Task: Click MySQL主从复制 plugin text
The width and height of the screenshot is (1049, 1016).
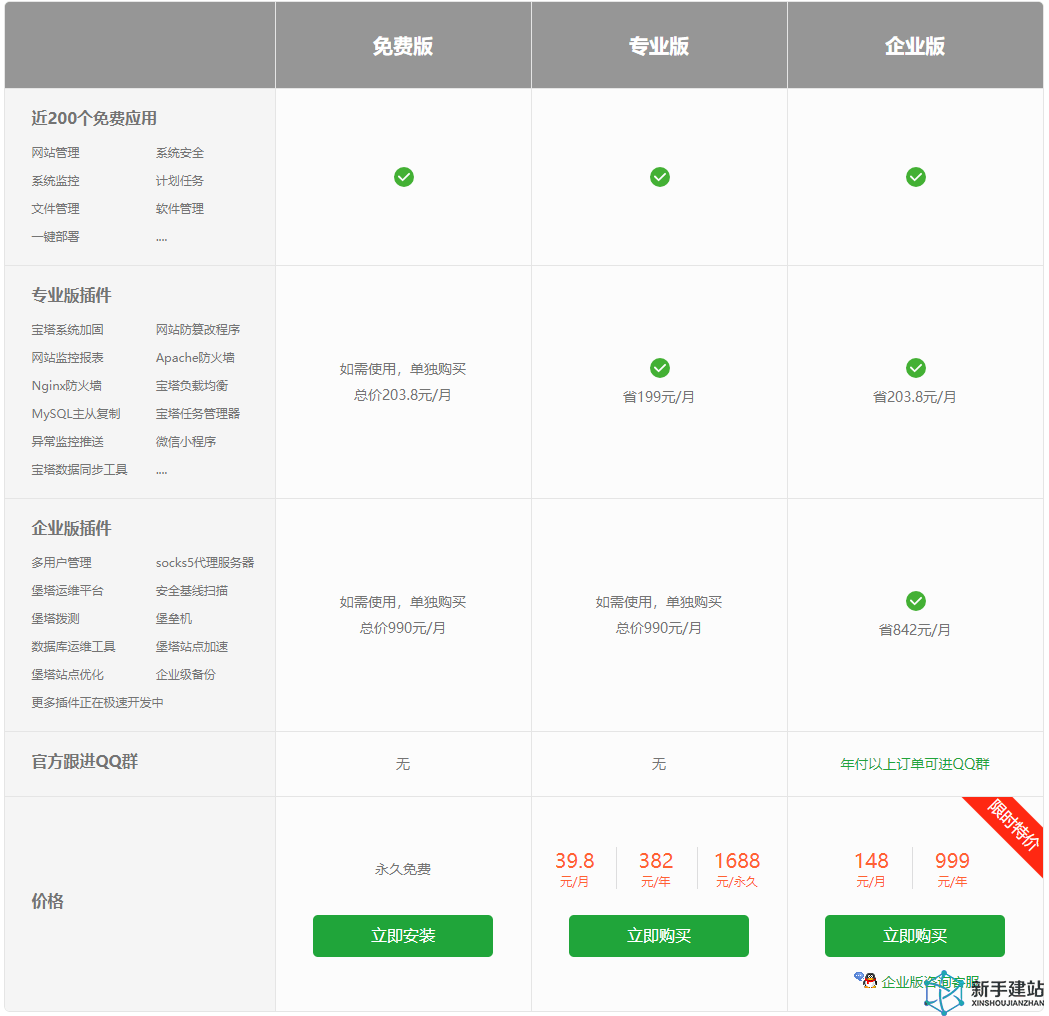Action: point(76,414)
